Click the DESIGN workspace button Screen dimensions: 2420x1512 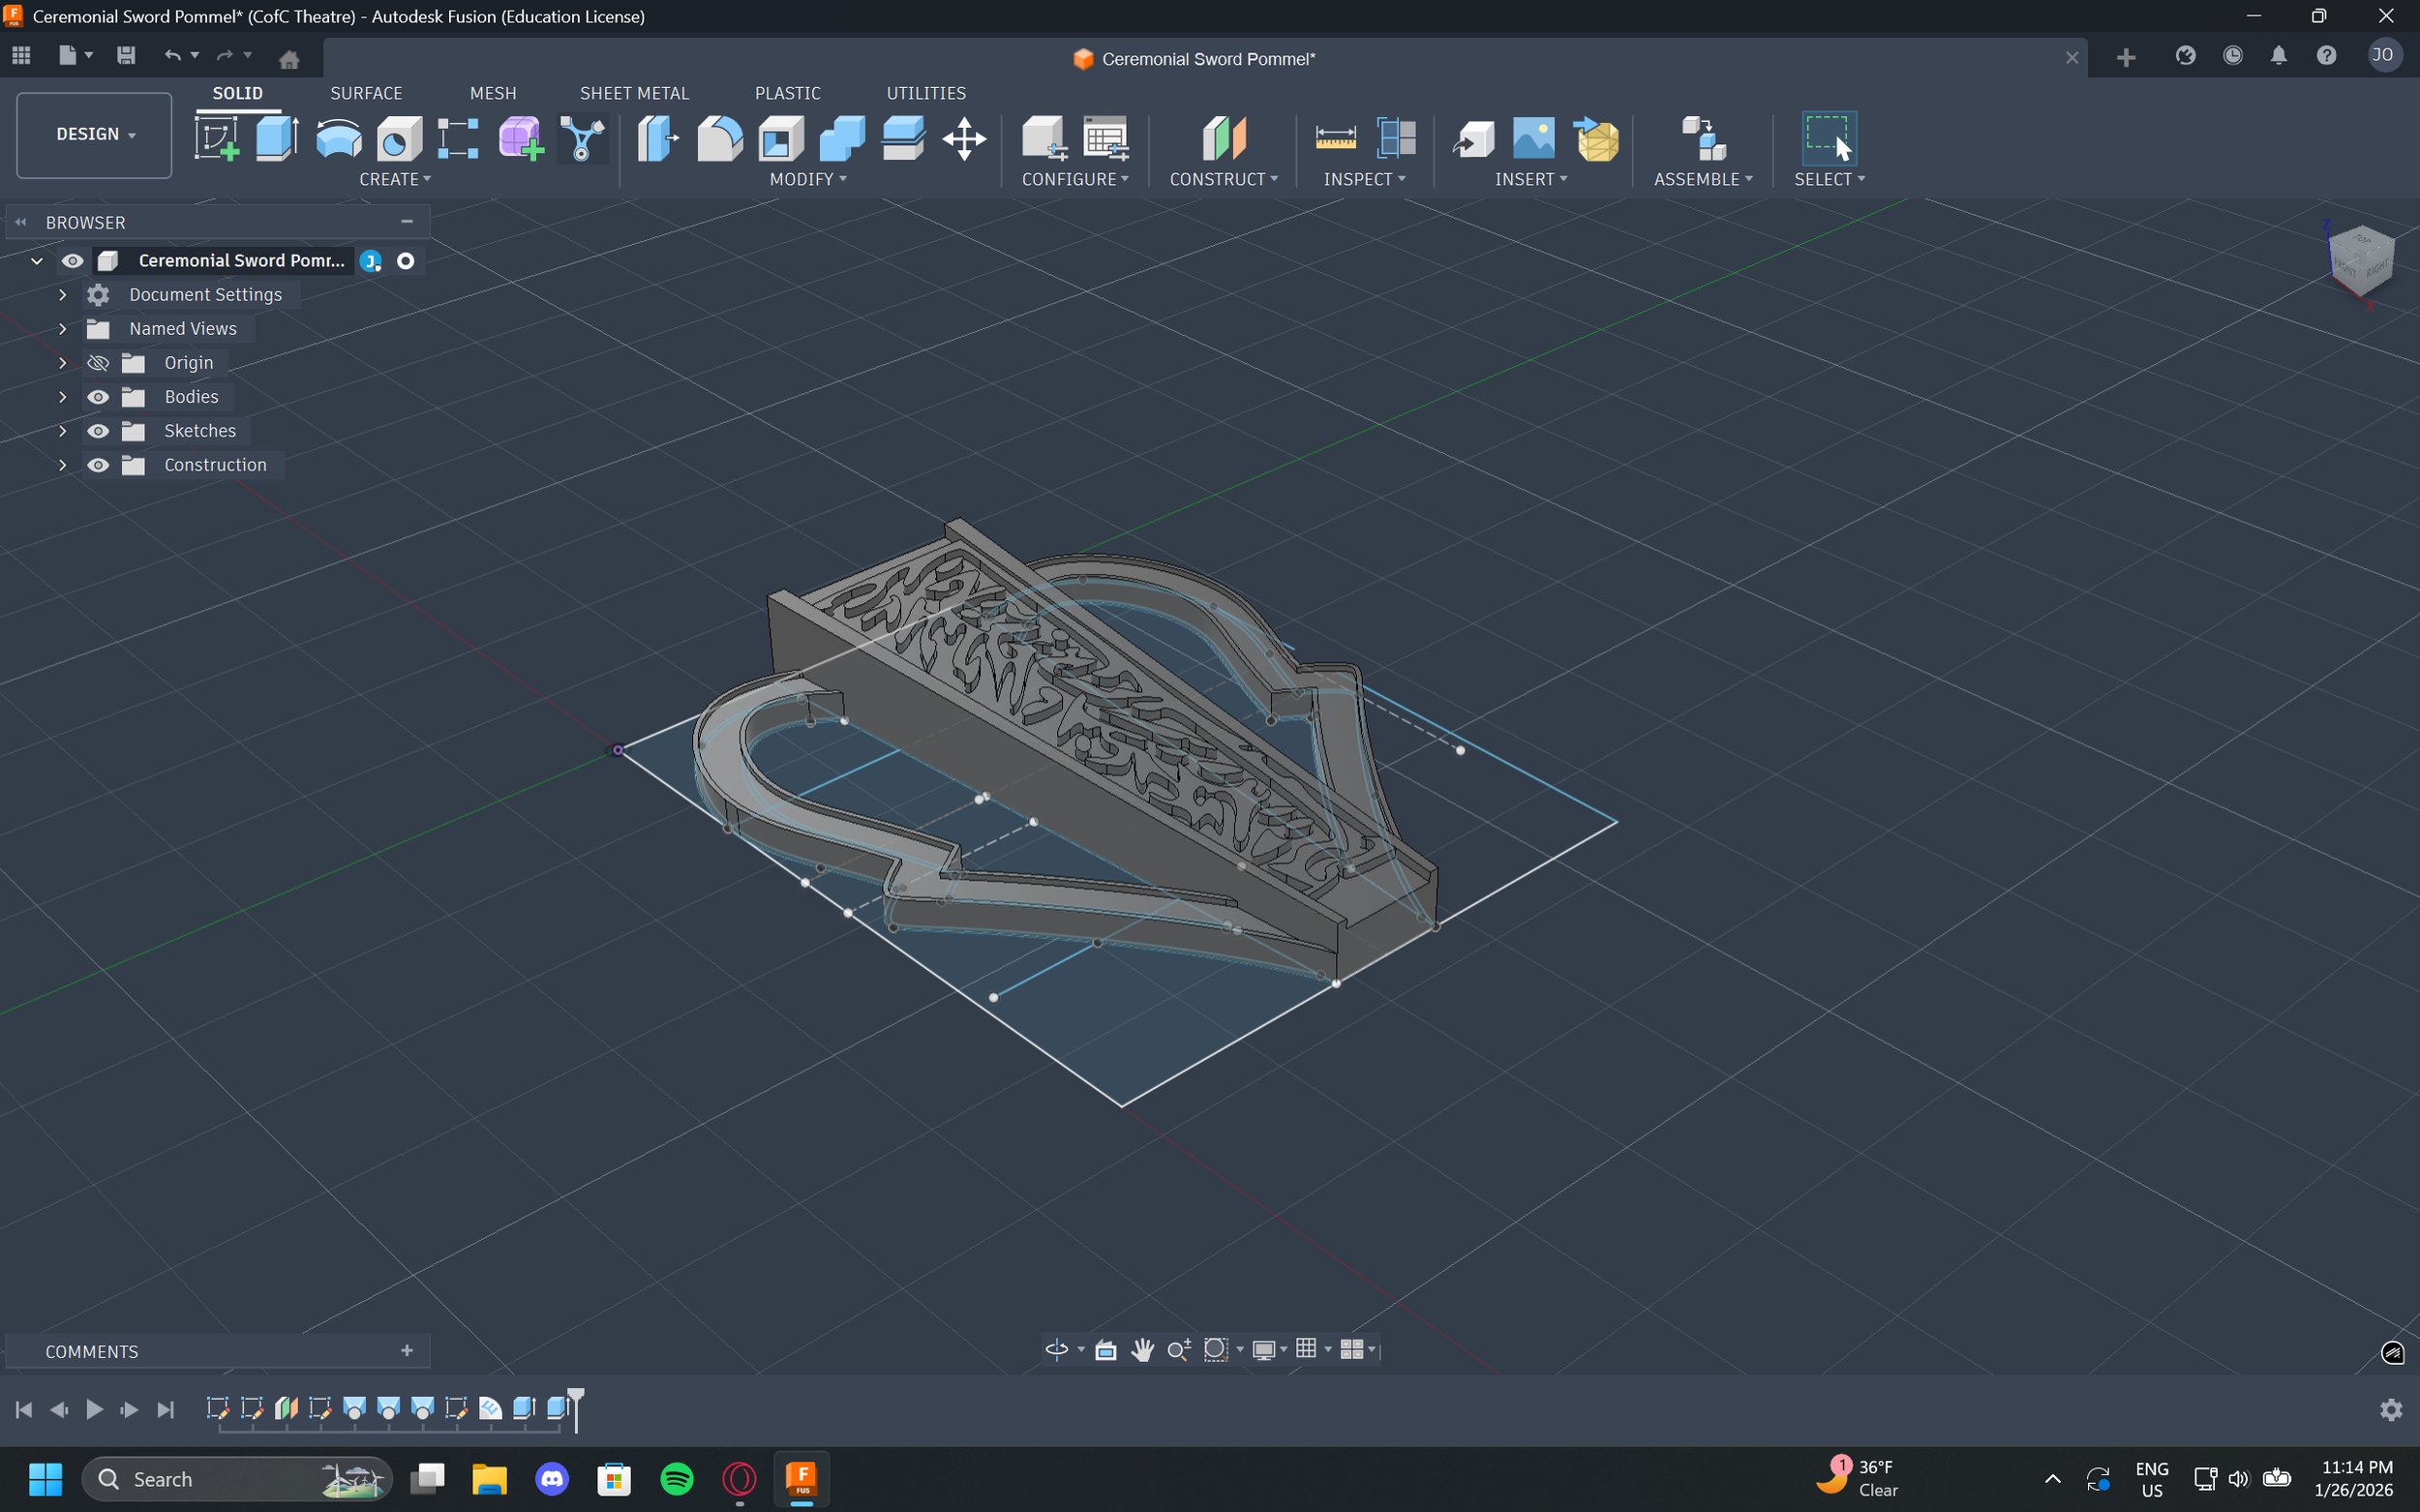point(94,134)
